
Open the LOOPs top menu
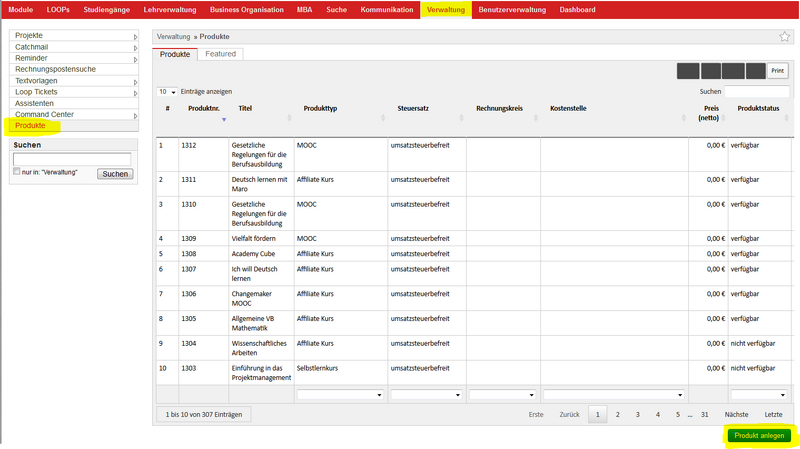[x=58, y=10]
